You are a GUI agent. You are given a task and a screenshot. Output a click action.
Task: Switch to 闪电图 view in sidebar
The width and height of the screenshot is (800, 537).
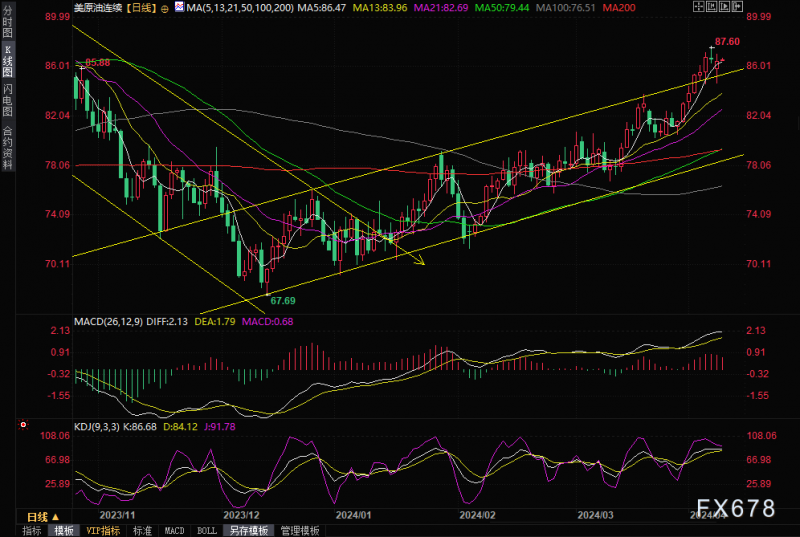click(x=7, y=100)
